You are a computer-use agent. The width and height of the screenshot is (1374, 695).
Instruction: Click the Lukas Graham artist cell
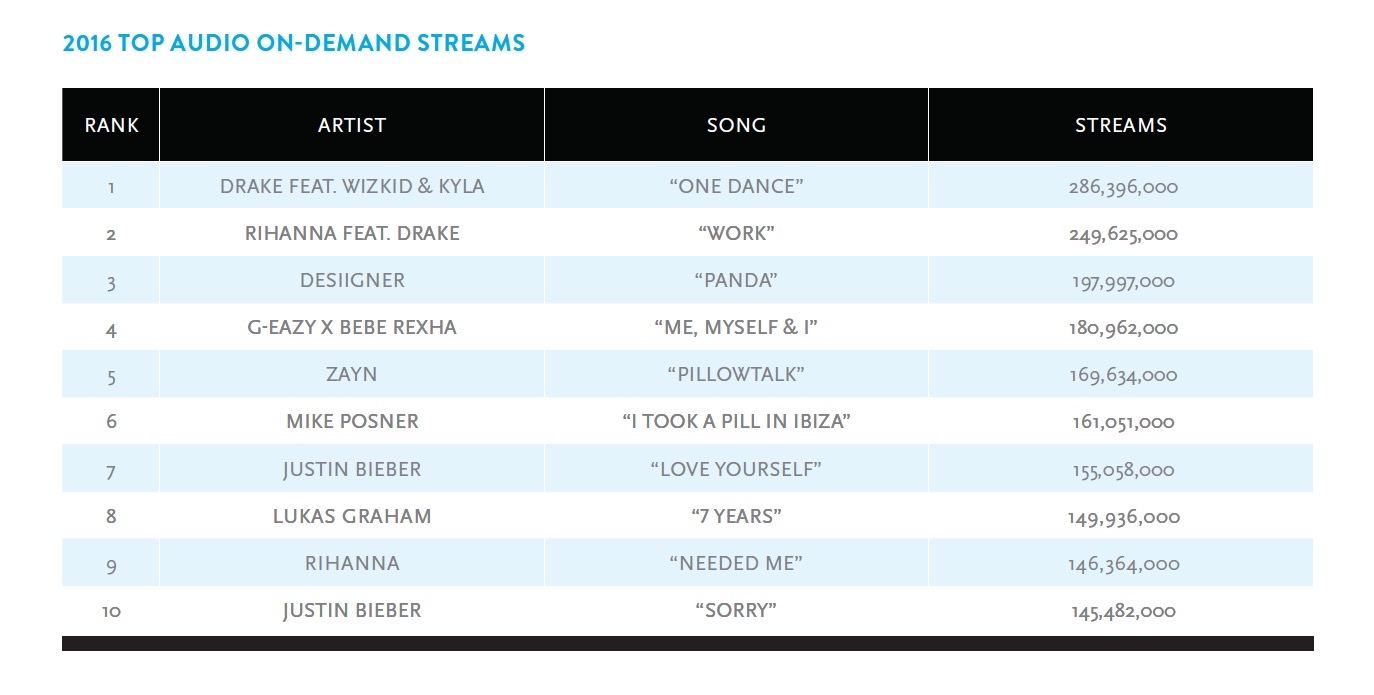tap(352, 516)
